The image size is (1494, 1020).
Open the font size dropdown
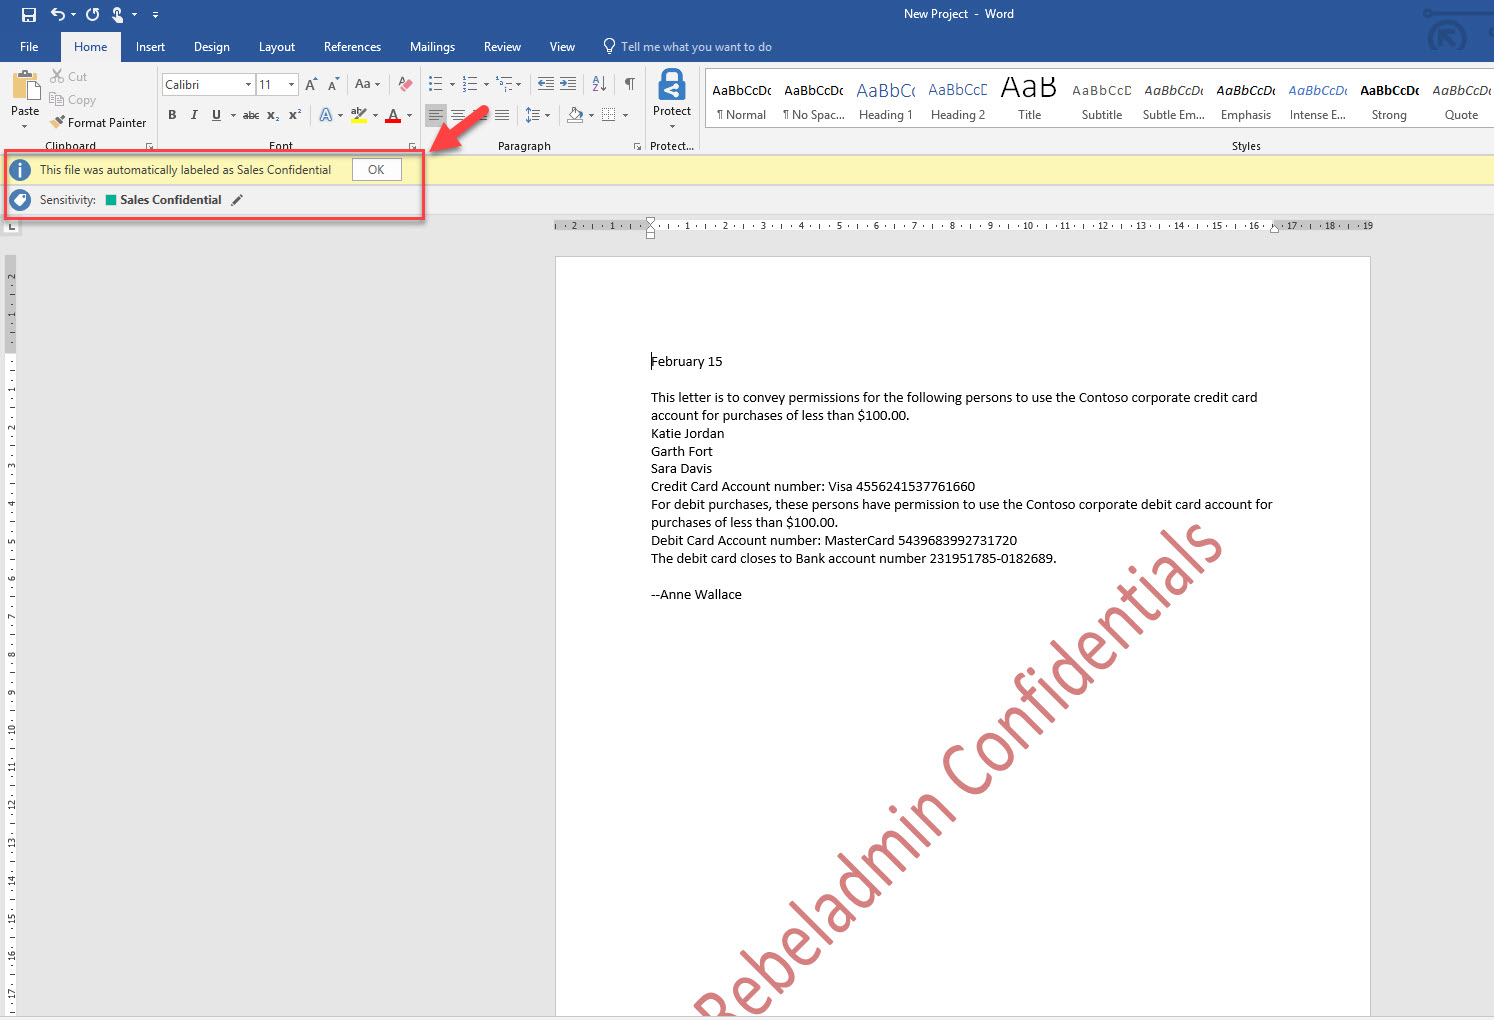289,84
